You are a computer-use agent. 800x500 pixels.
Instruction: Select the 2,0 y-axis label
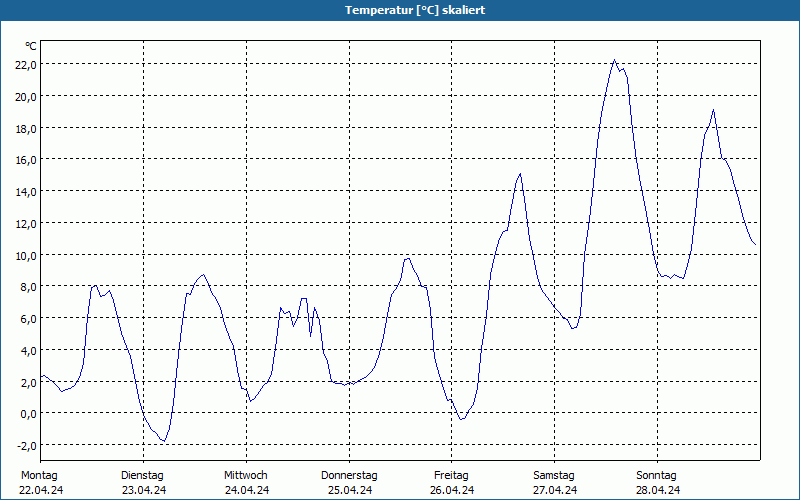(28, 383)
